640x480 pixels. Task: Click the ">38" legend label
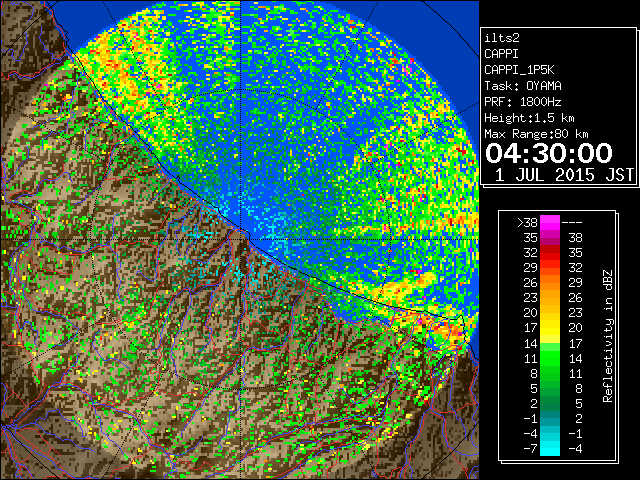coord(527,223)
